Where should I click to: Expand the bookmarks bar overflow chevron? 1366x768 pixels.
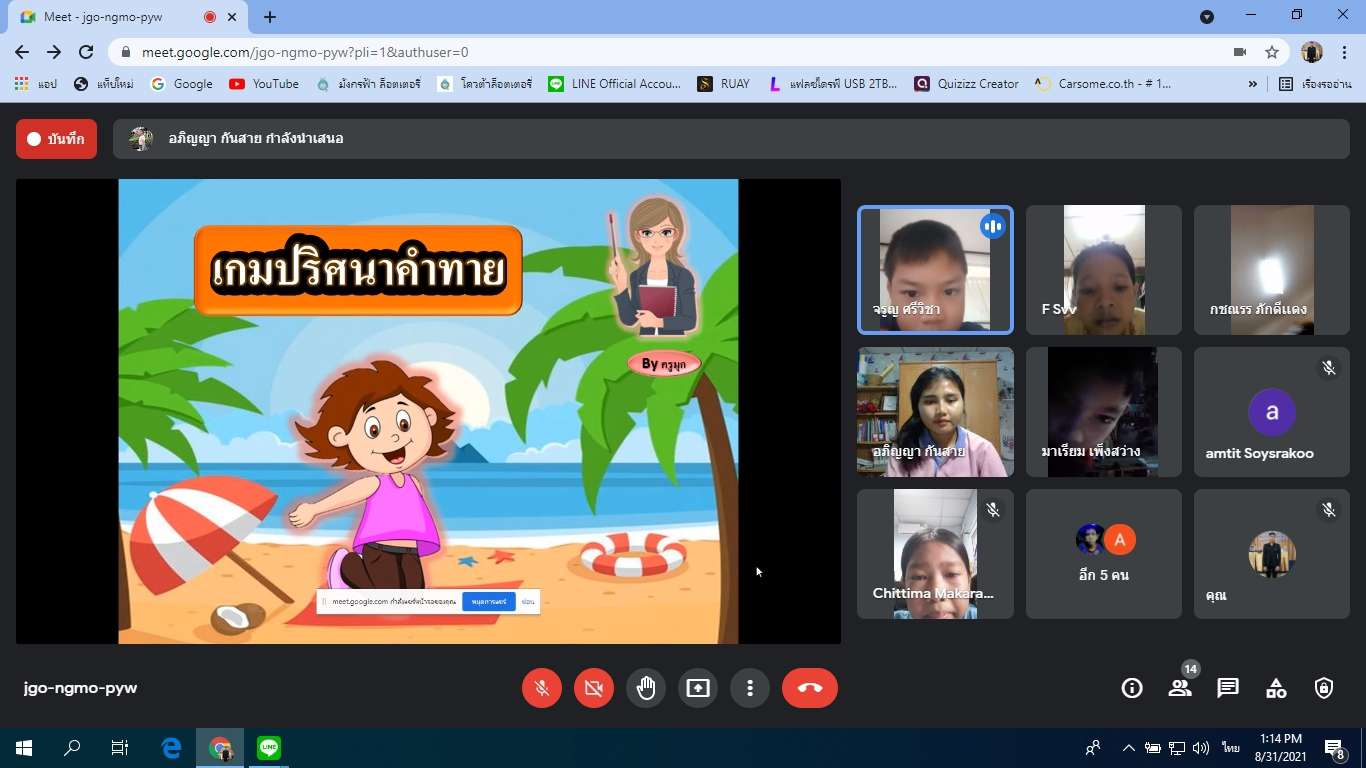click(1253, 84)
